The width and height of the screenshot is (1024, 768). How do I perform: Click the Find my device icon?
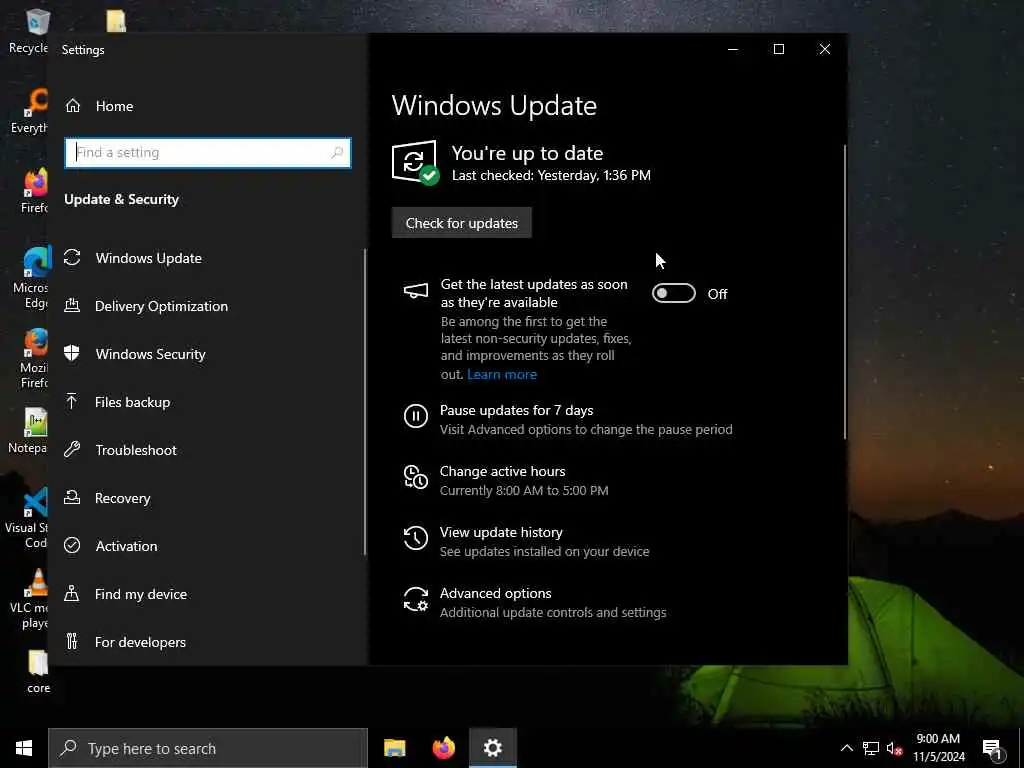pos(72,594)
